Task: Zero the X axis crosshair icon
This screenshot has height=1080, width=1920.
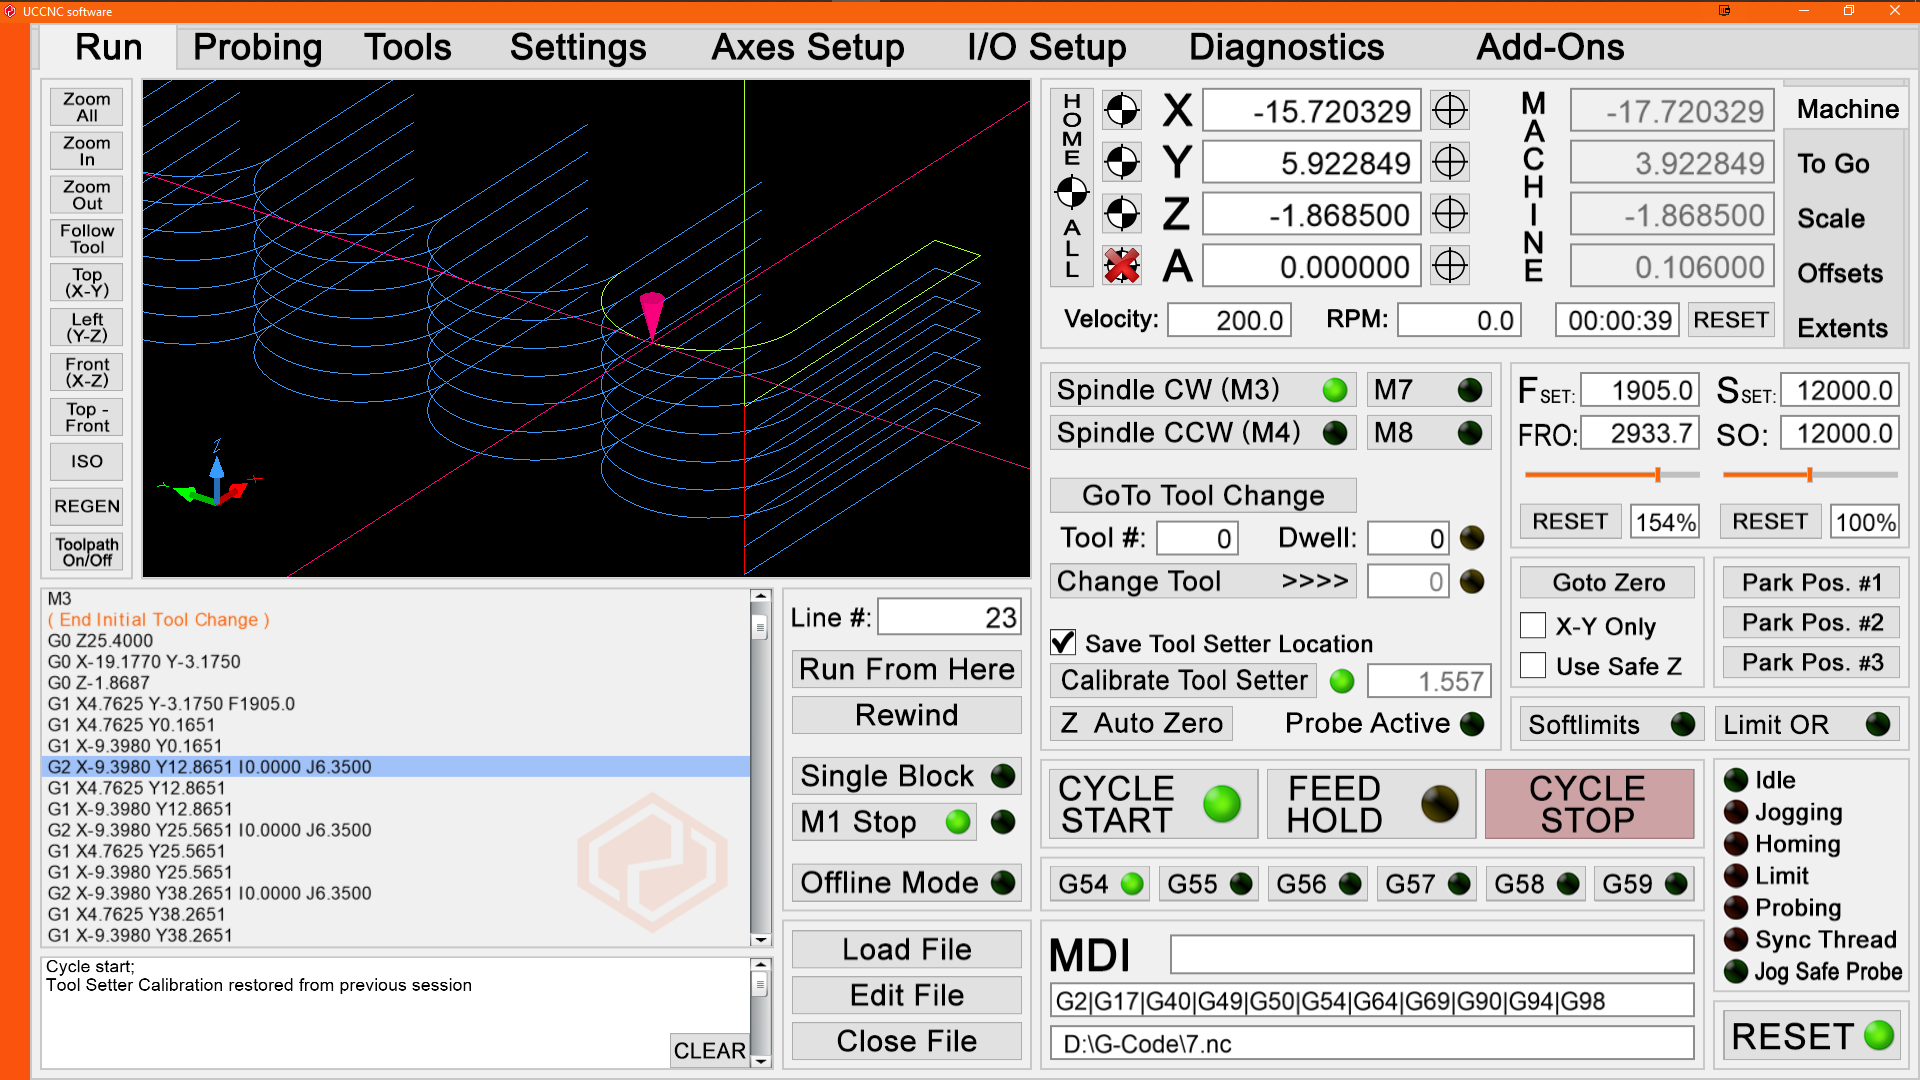Action: 1449,111
